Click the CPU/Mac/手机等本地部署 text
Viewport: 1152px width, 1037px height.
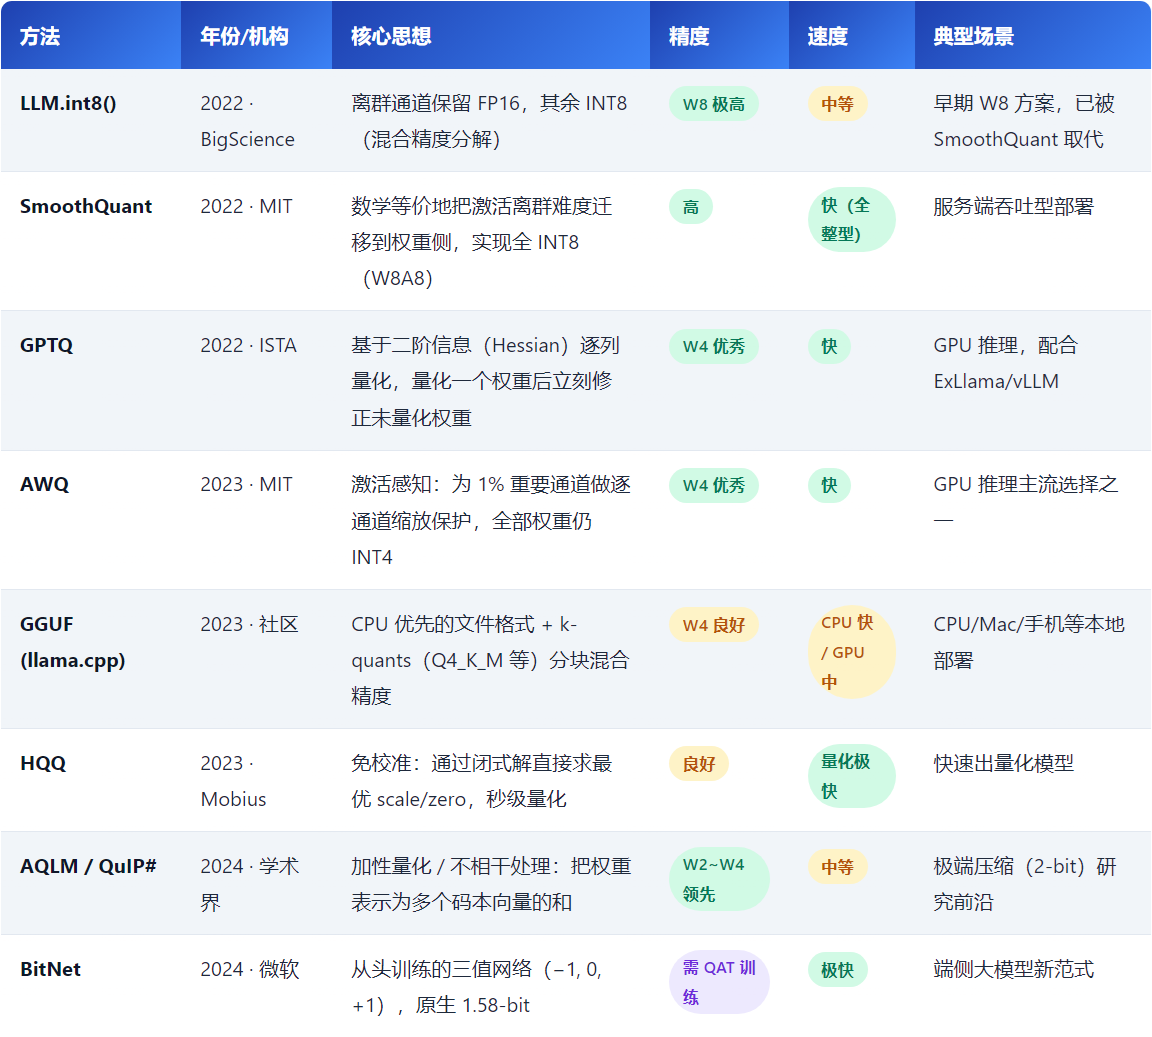click(1029, 642)
